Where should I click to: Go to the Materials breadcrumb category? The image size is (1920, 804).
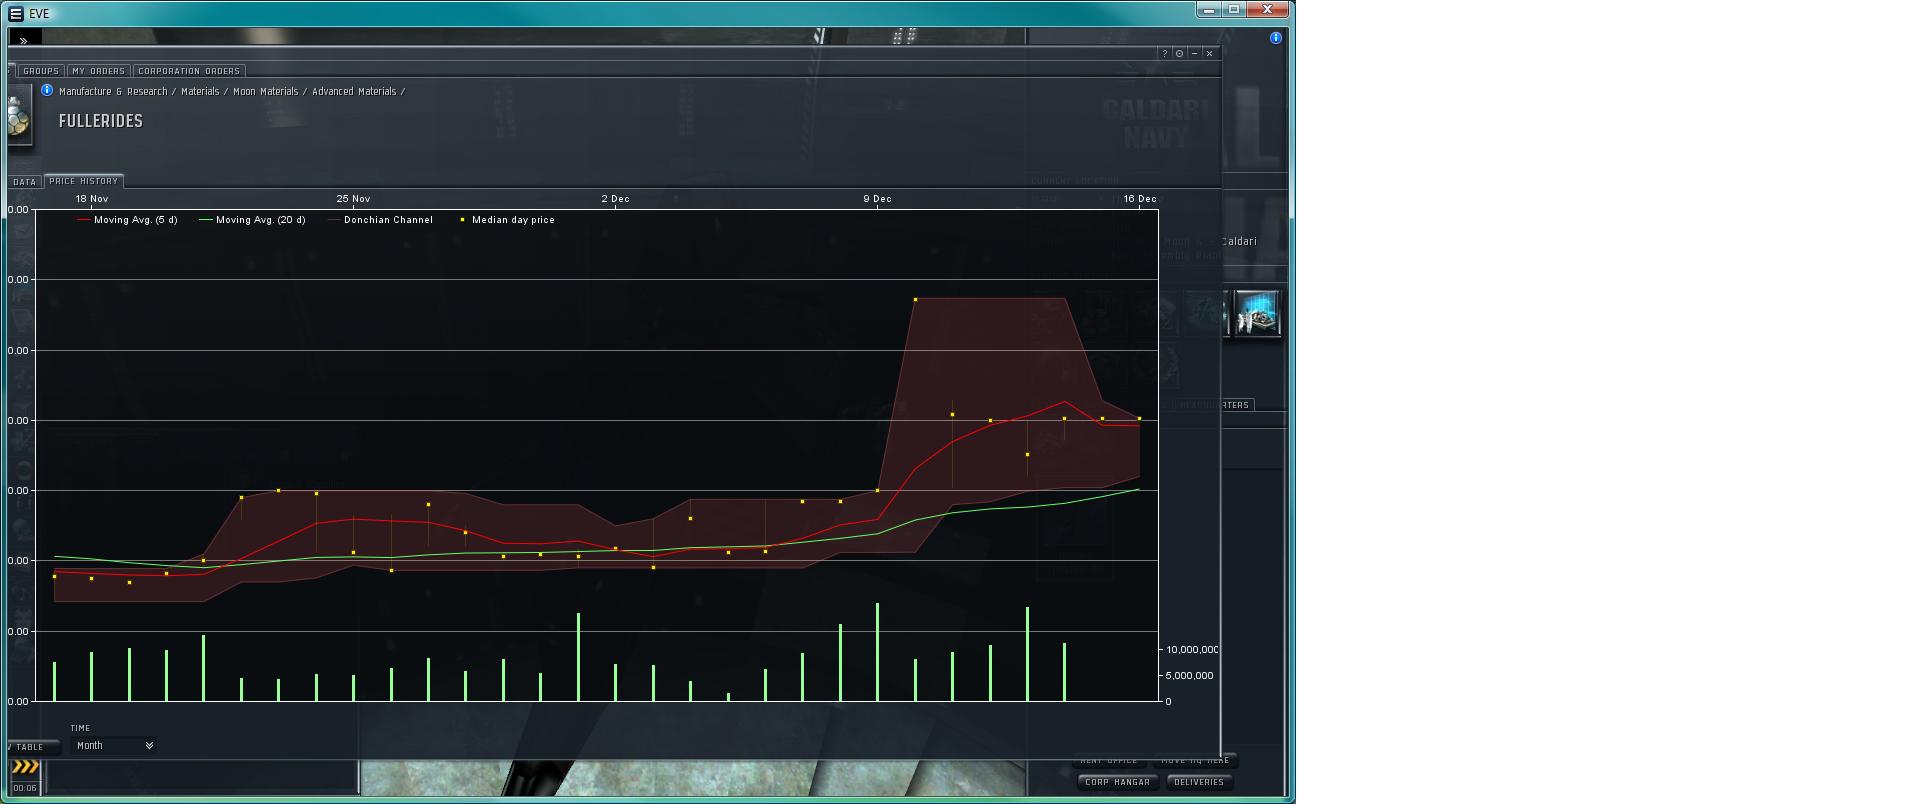pos(200,91)
